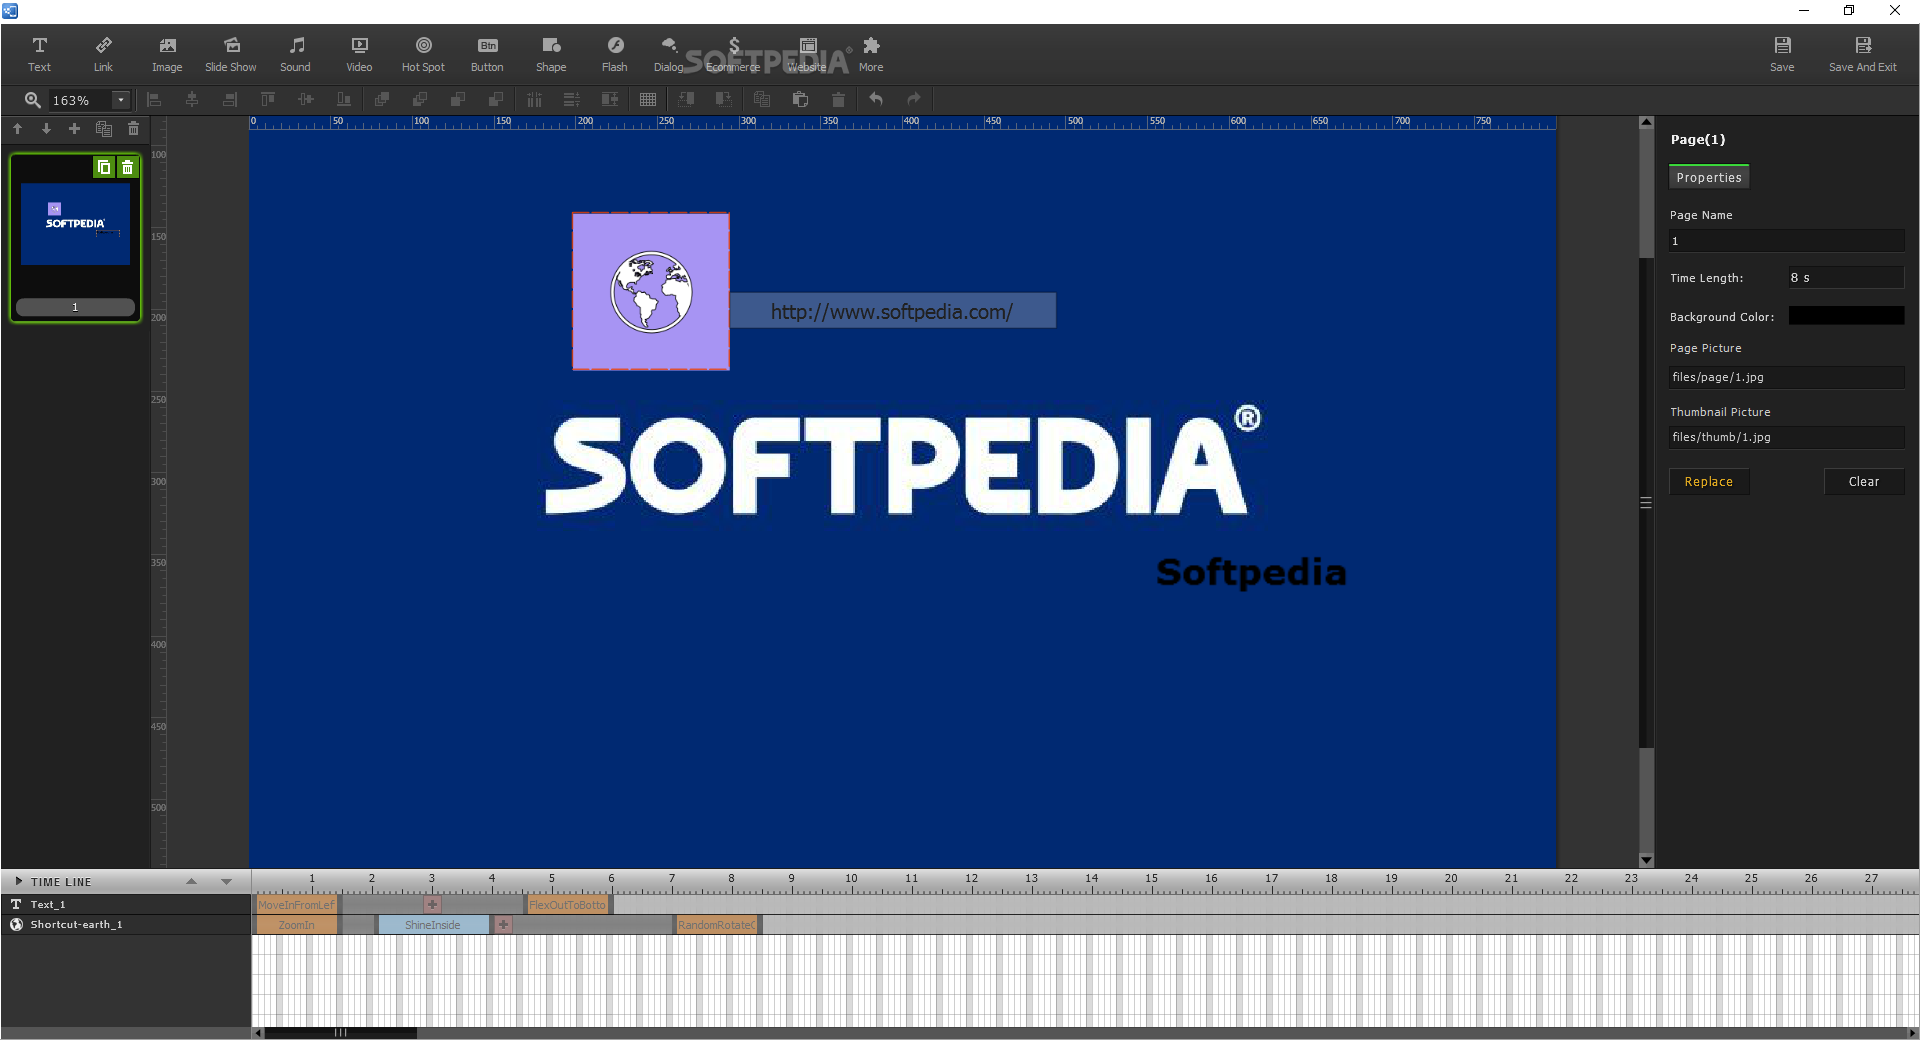Image resolution: width=1920 pixels, height=1040 pixels.
Task: Duplicate page from page list toolbar
Action: pyautogui.click(x=103, y=129)
